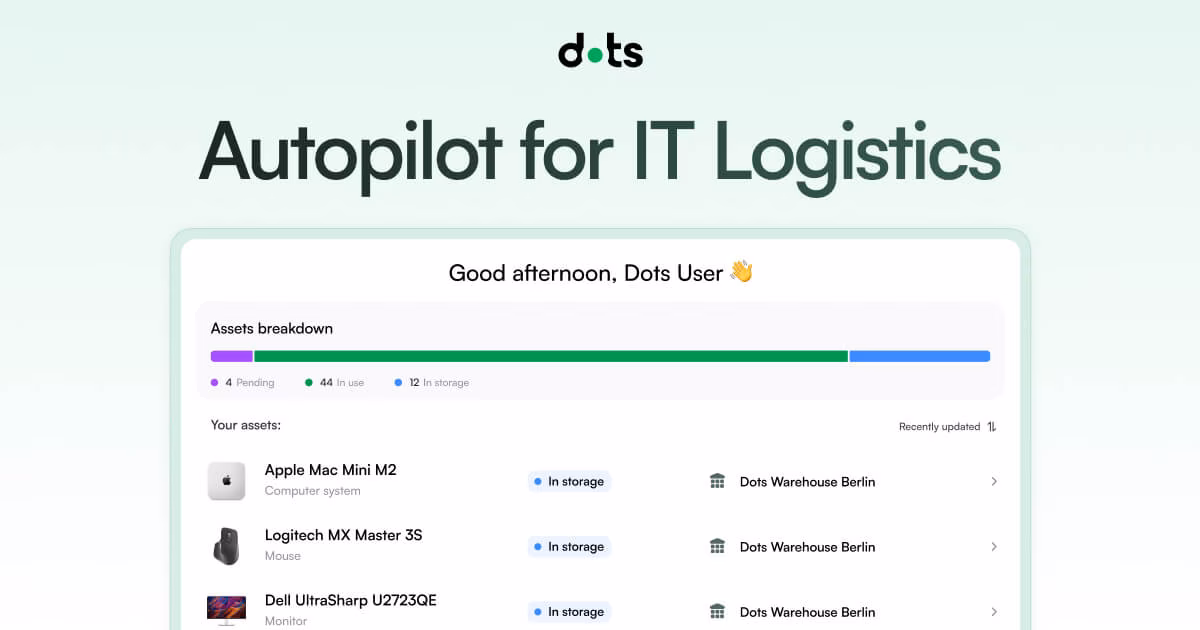Click the green In use segment of the assets bar
Image resolution: width=1200 pixels, height=630 pixels.
[x=551, y=356]
